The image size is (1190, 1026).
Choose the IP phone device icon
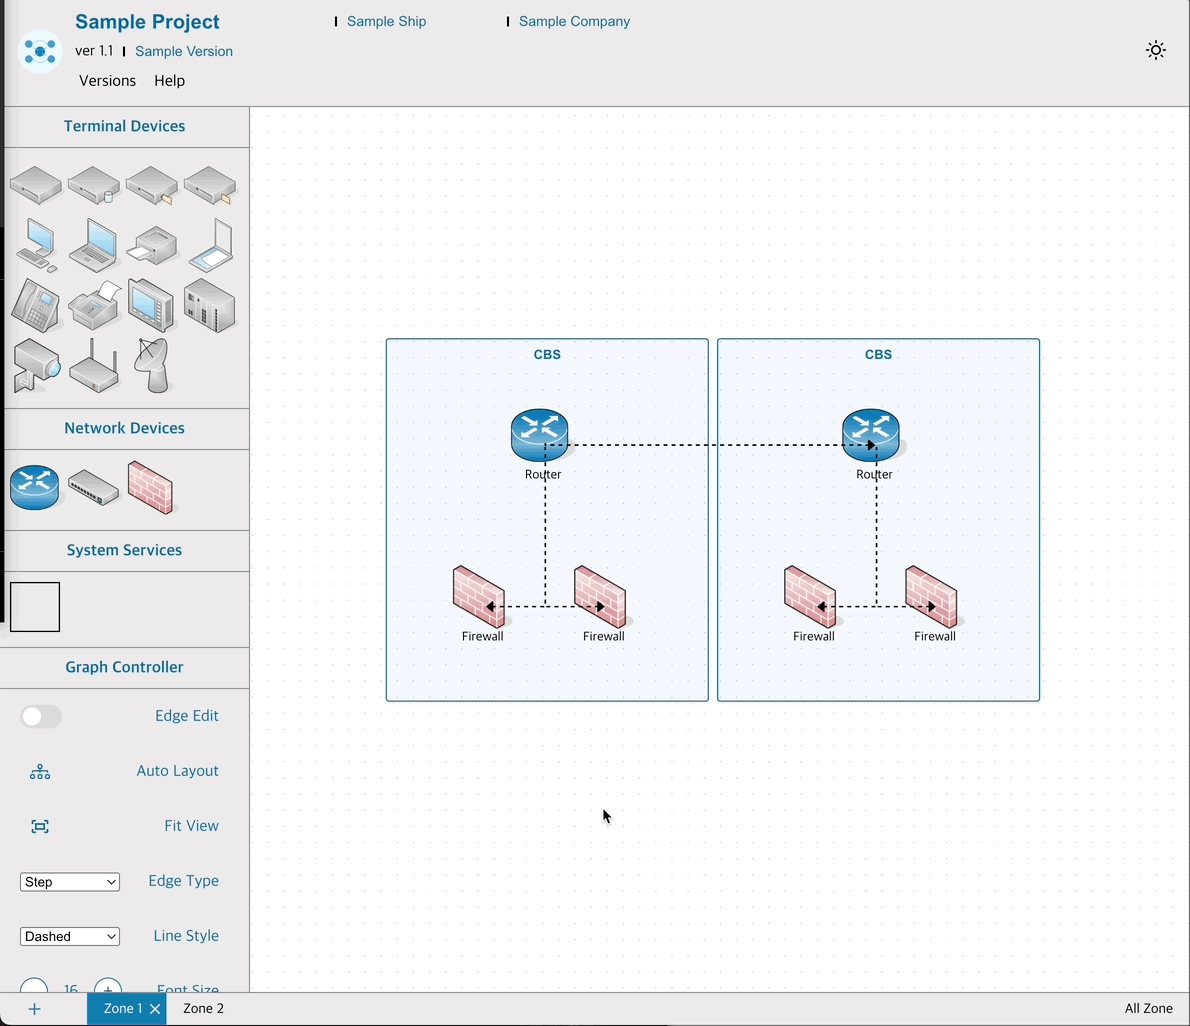(36, 305)
